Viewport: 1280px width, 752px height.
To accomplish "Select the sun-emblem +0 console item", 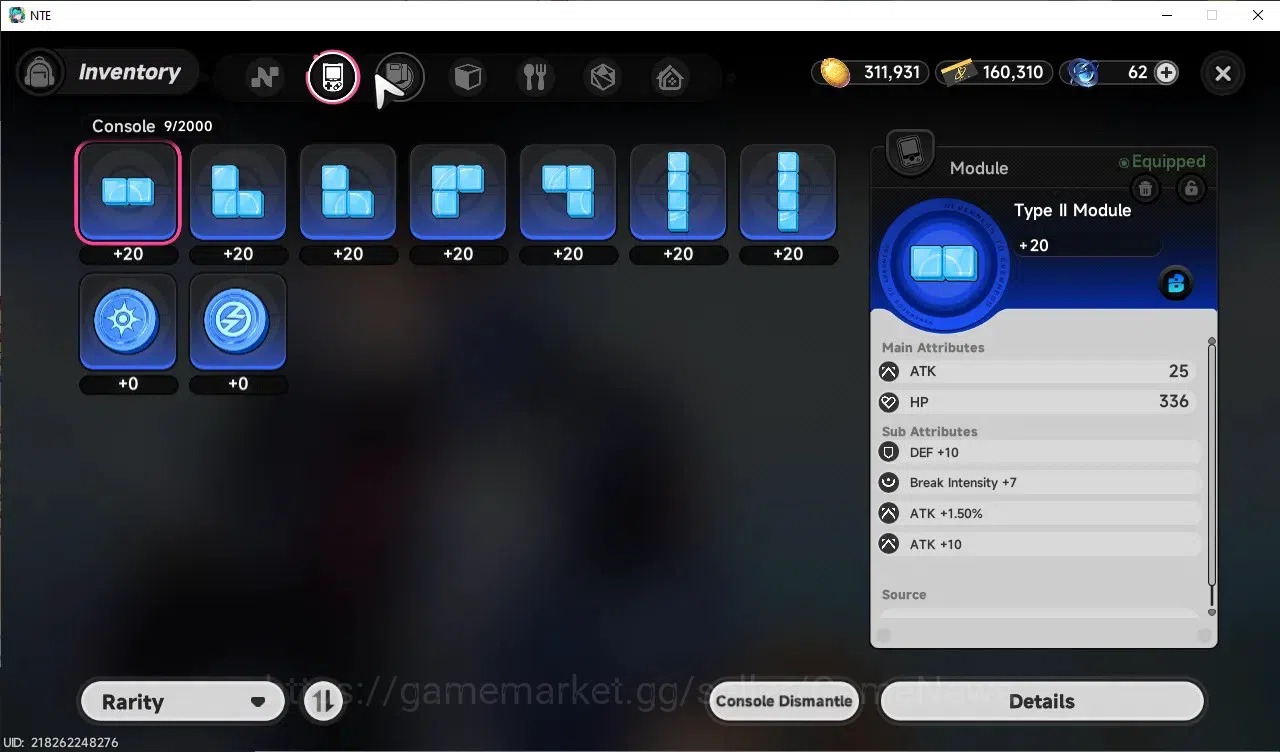I will pyautogui.click(x=128, y=321).
